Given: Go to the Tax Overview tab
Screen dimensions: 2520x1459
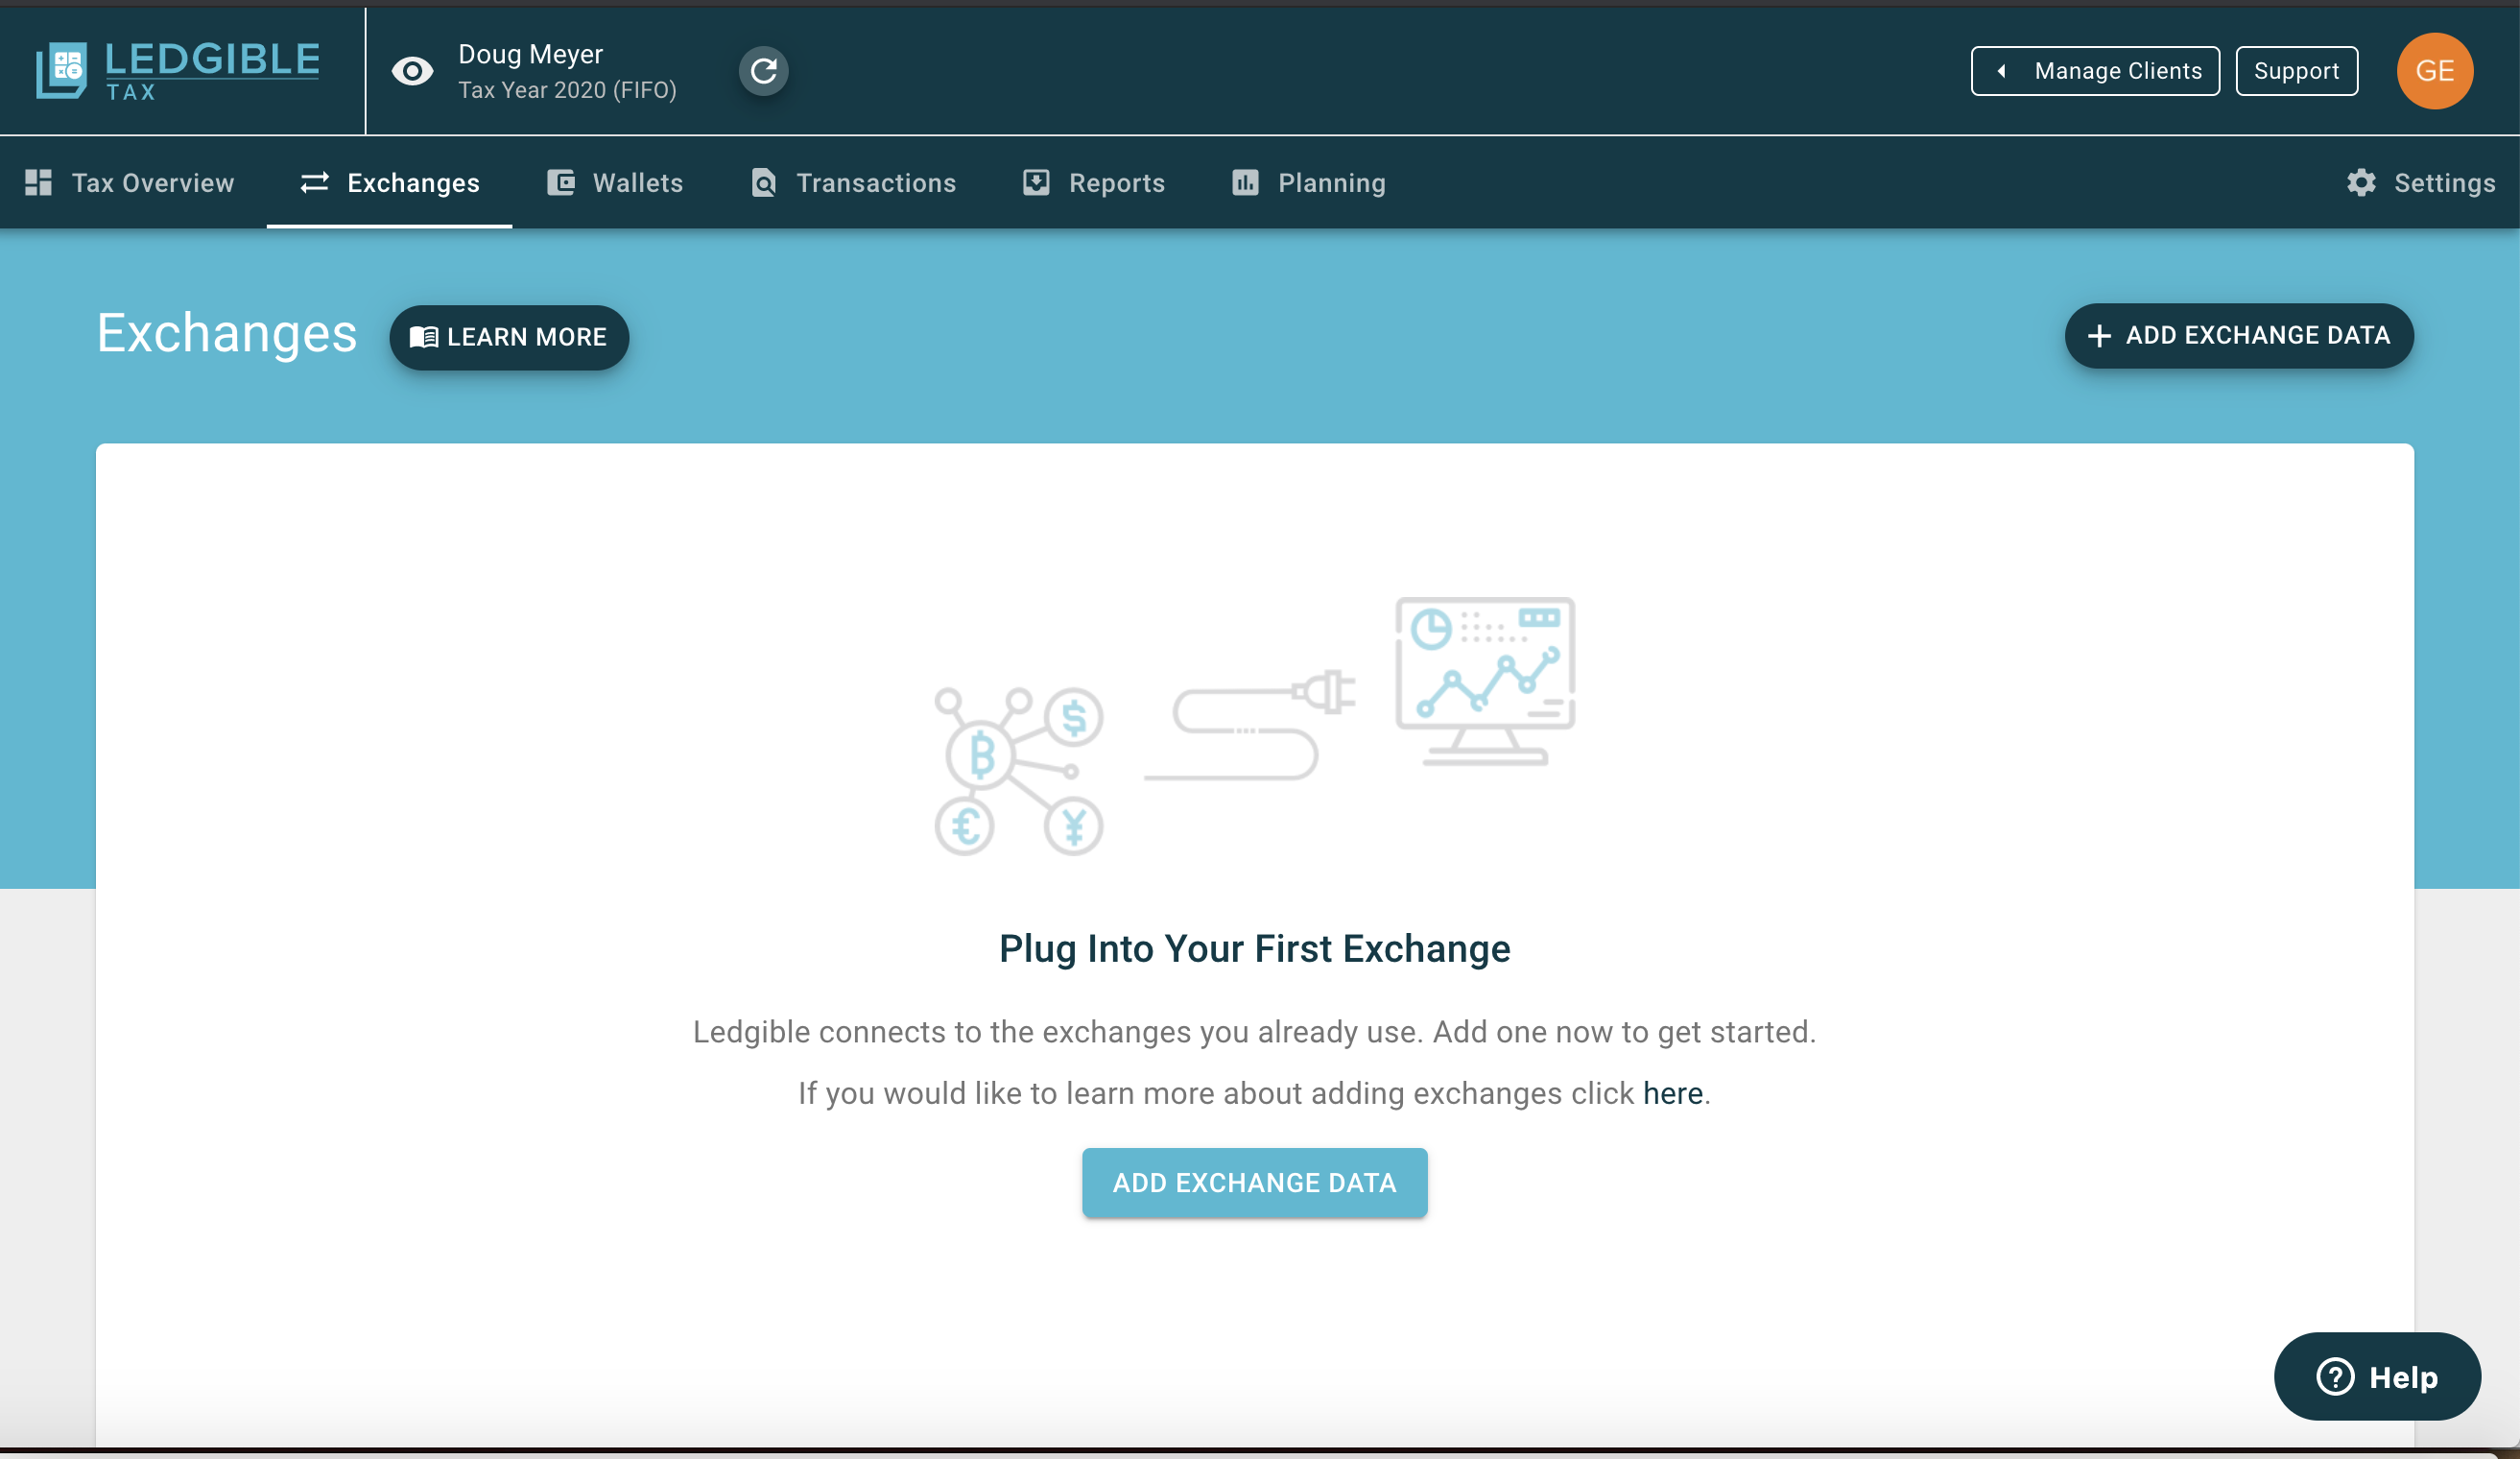Looking at the screenshot, I should pyautogui.click(x=130, y=183).
